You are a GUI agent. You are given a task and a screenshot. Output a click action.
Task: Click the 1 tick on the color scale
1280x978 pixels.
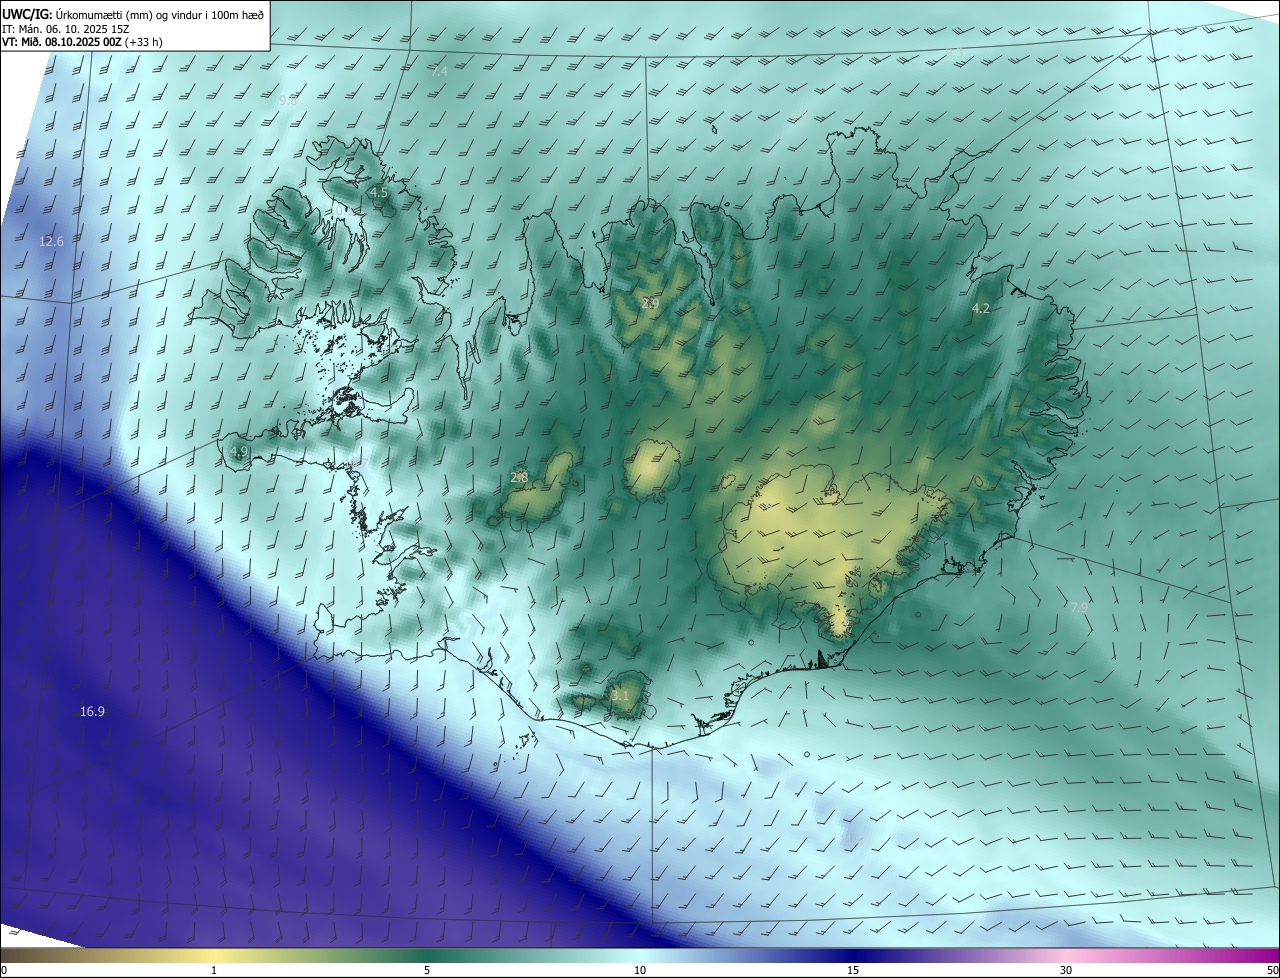pos(214,970)
